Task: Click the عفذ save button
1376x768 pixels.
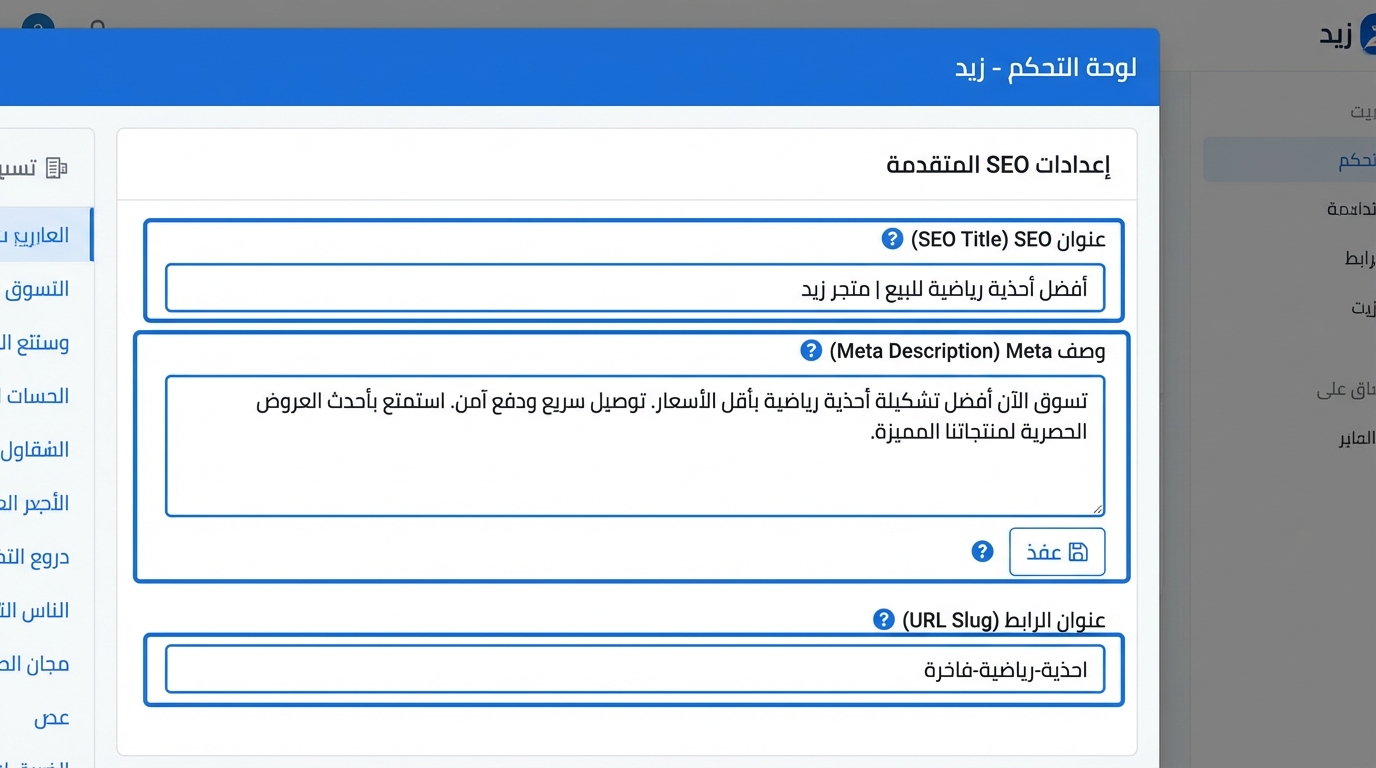Action: [x=1056, y=551]
